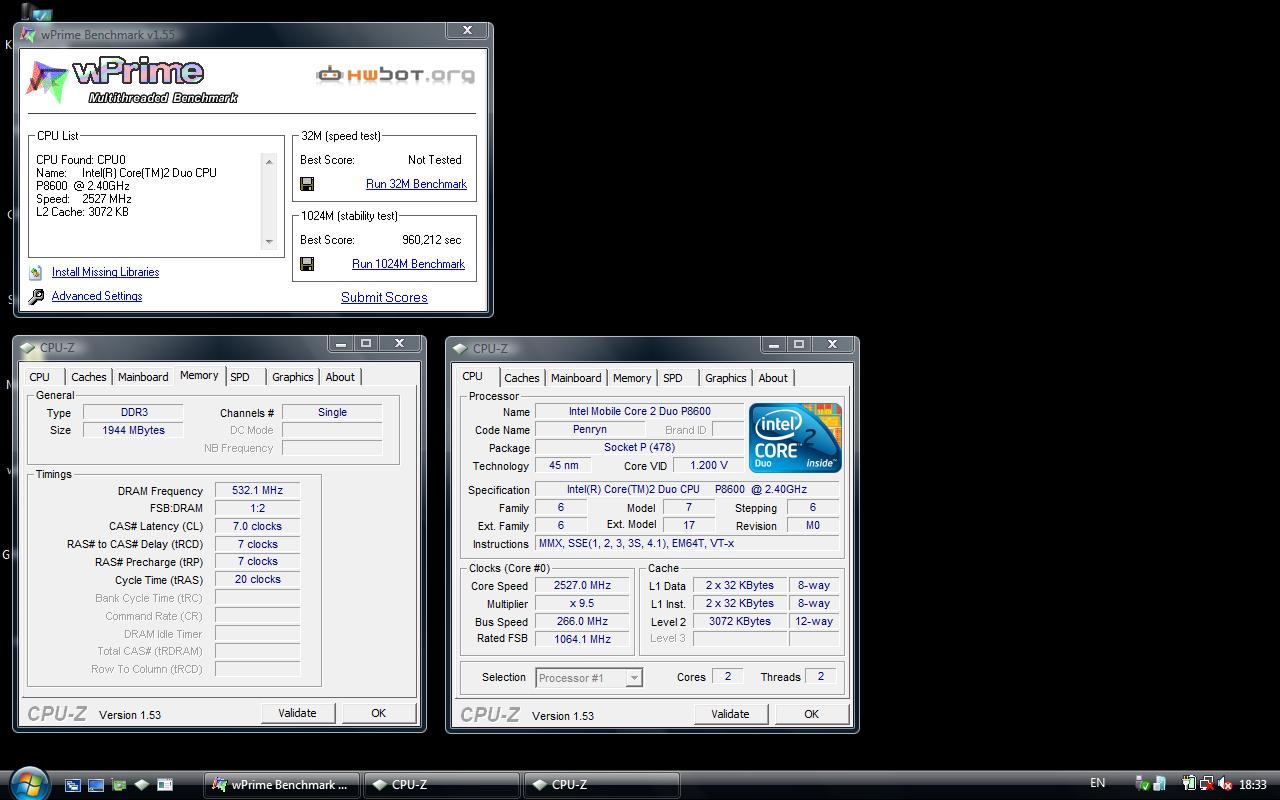Click Validate in the CPU tab window

730,714
